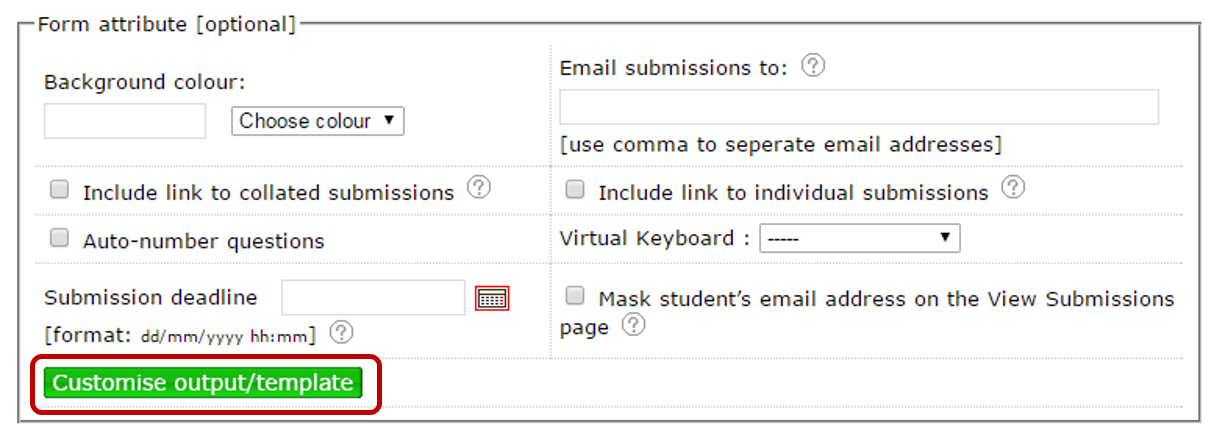The image size is (1214, 431).
Task: Tick Include link to individual submissions checkbox
Action: click(575, 189)
